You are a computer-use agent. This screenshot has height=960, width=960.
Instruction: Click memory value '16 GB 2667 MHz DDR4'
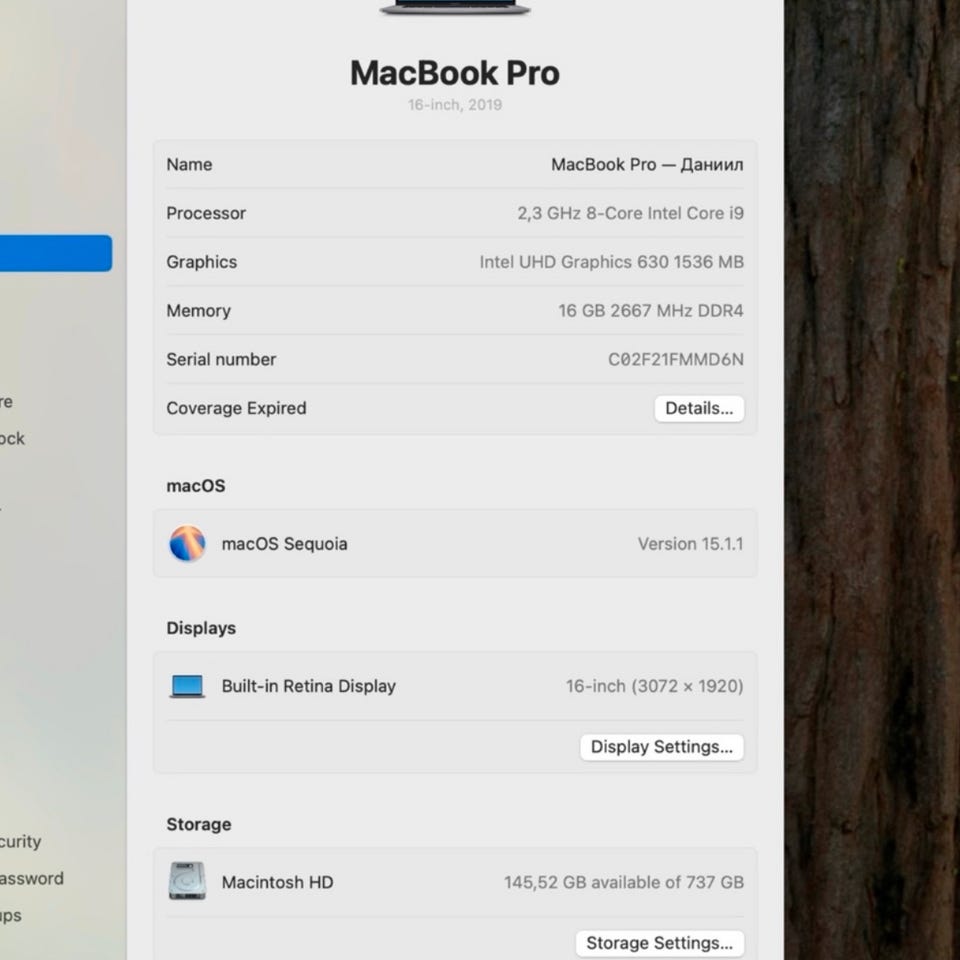[651, 311]
